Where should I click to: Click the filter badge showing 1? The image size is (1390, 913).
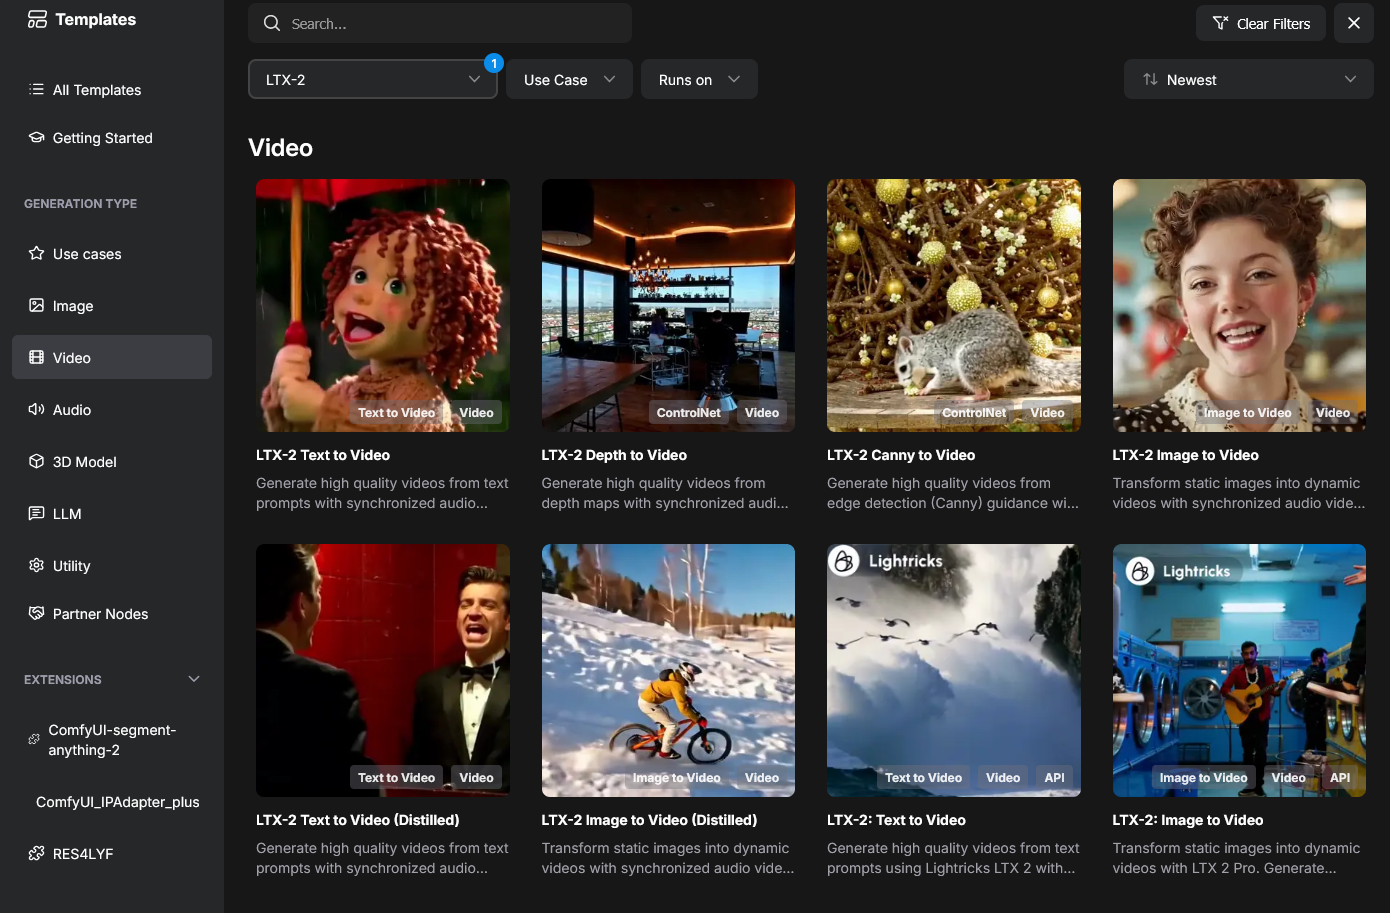pyautogui.click(x=494, y=63)
